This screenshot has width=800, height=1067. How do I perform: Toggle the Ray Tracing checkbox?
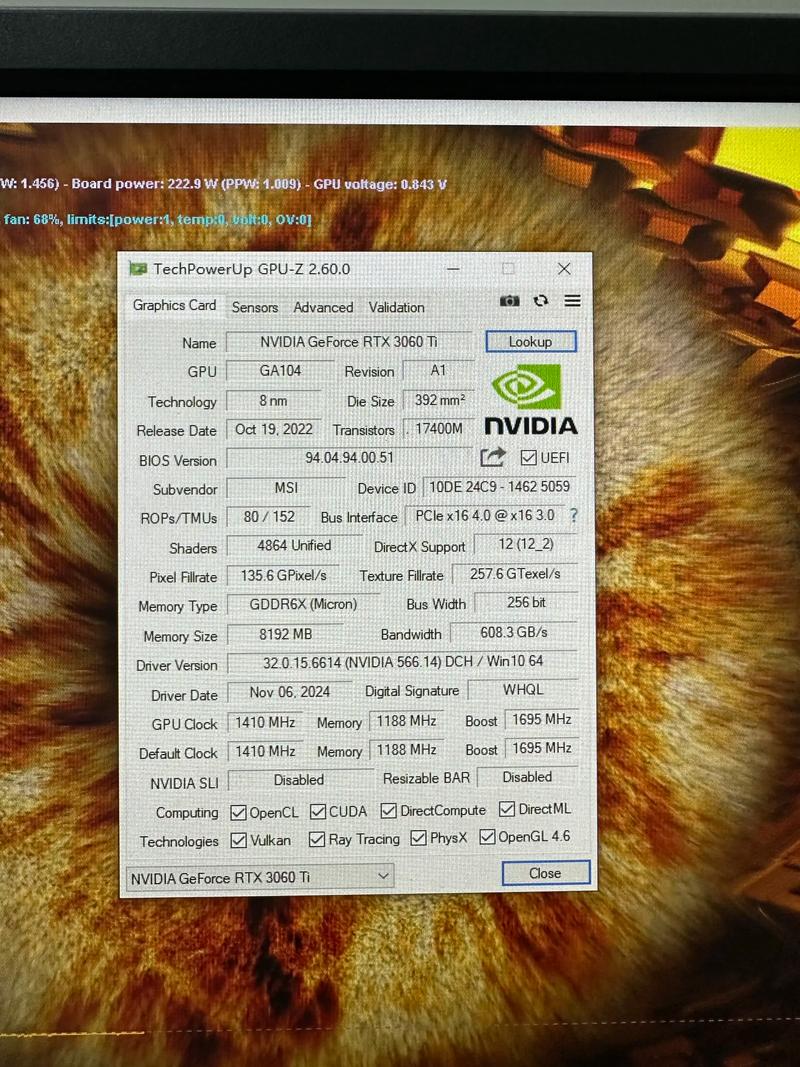pyautogui.click(x=317, y=839)
